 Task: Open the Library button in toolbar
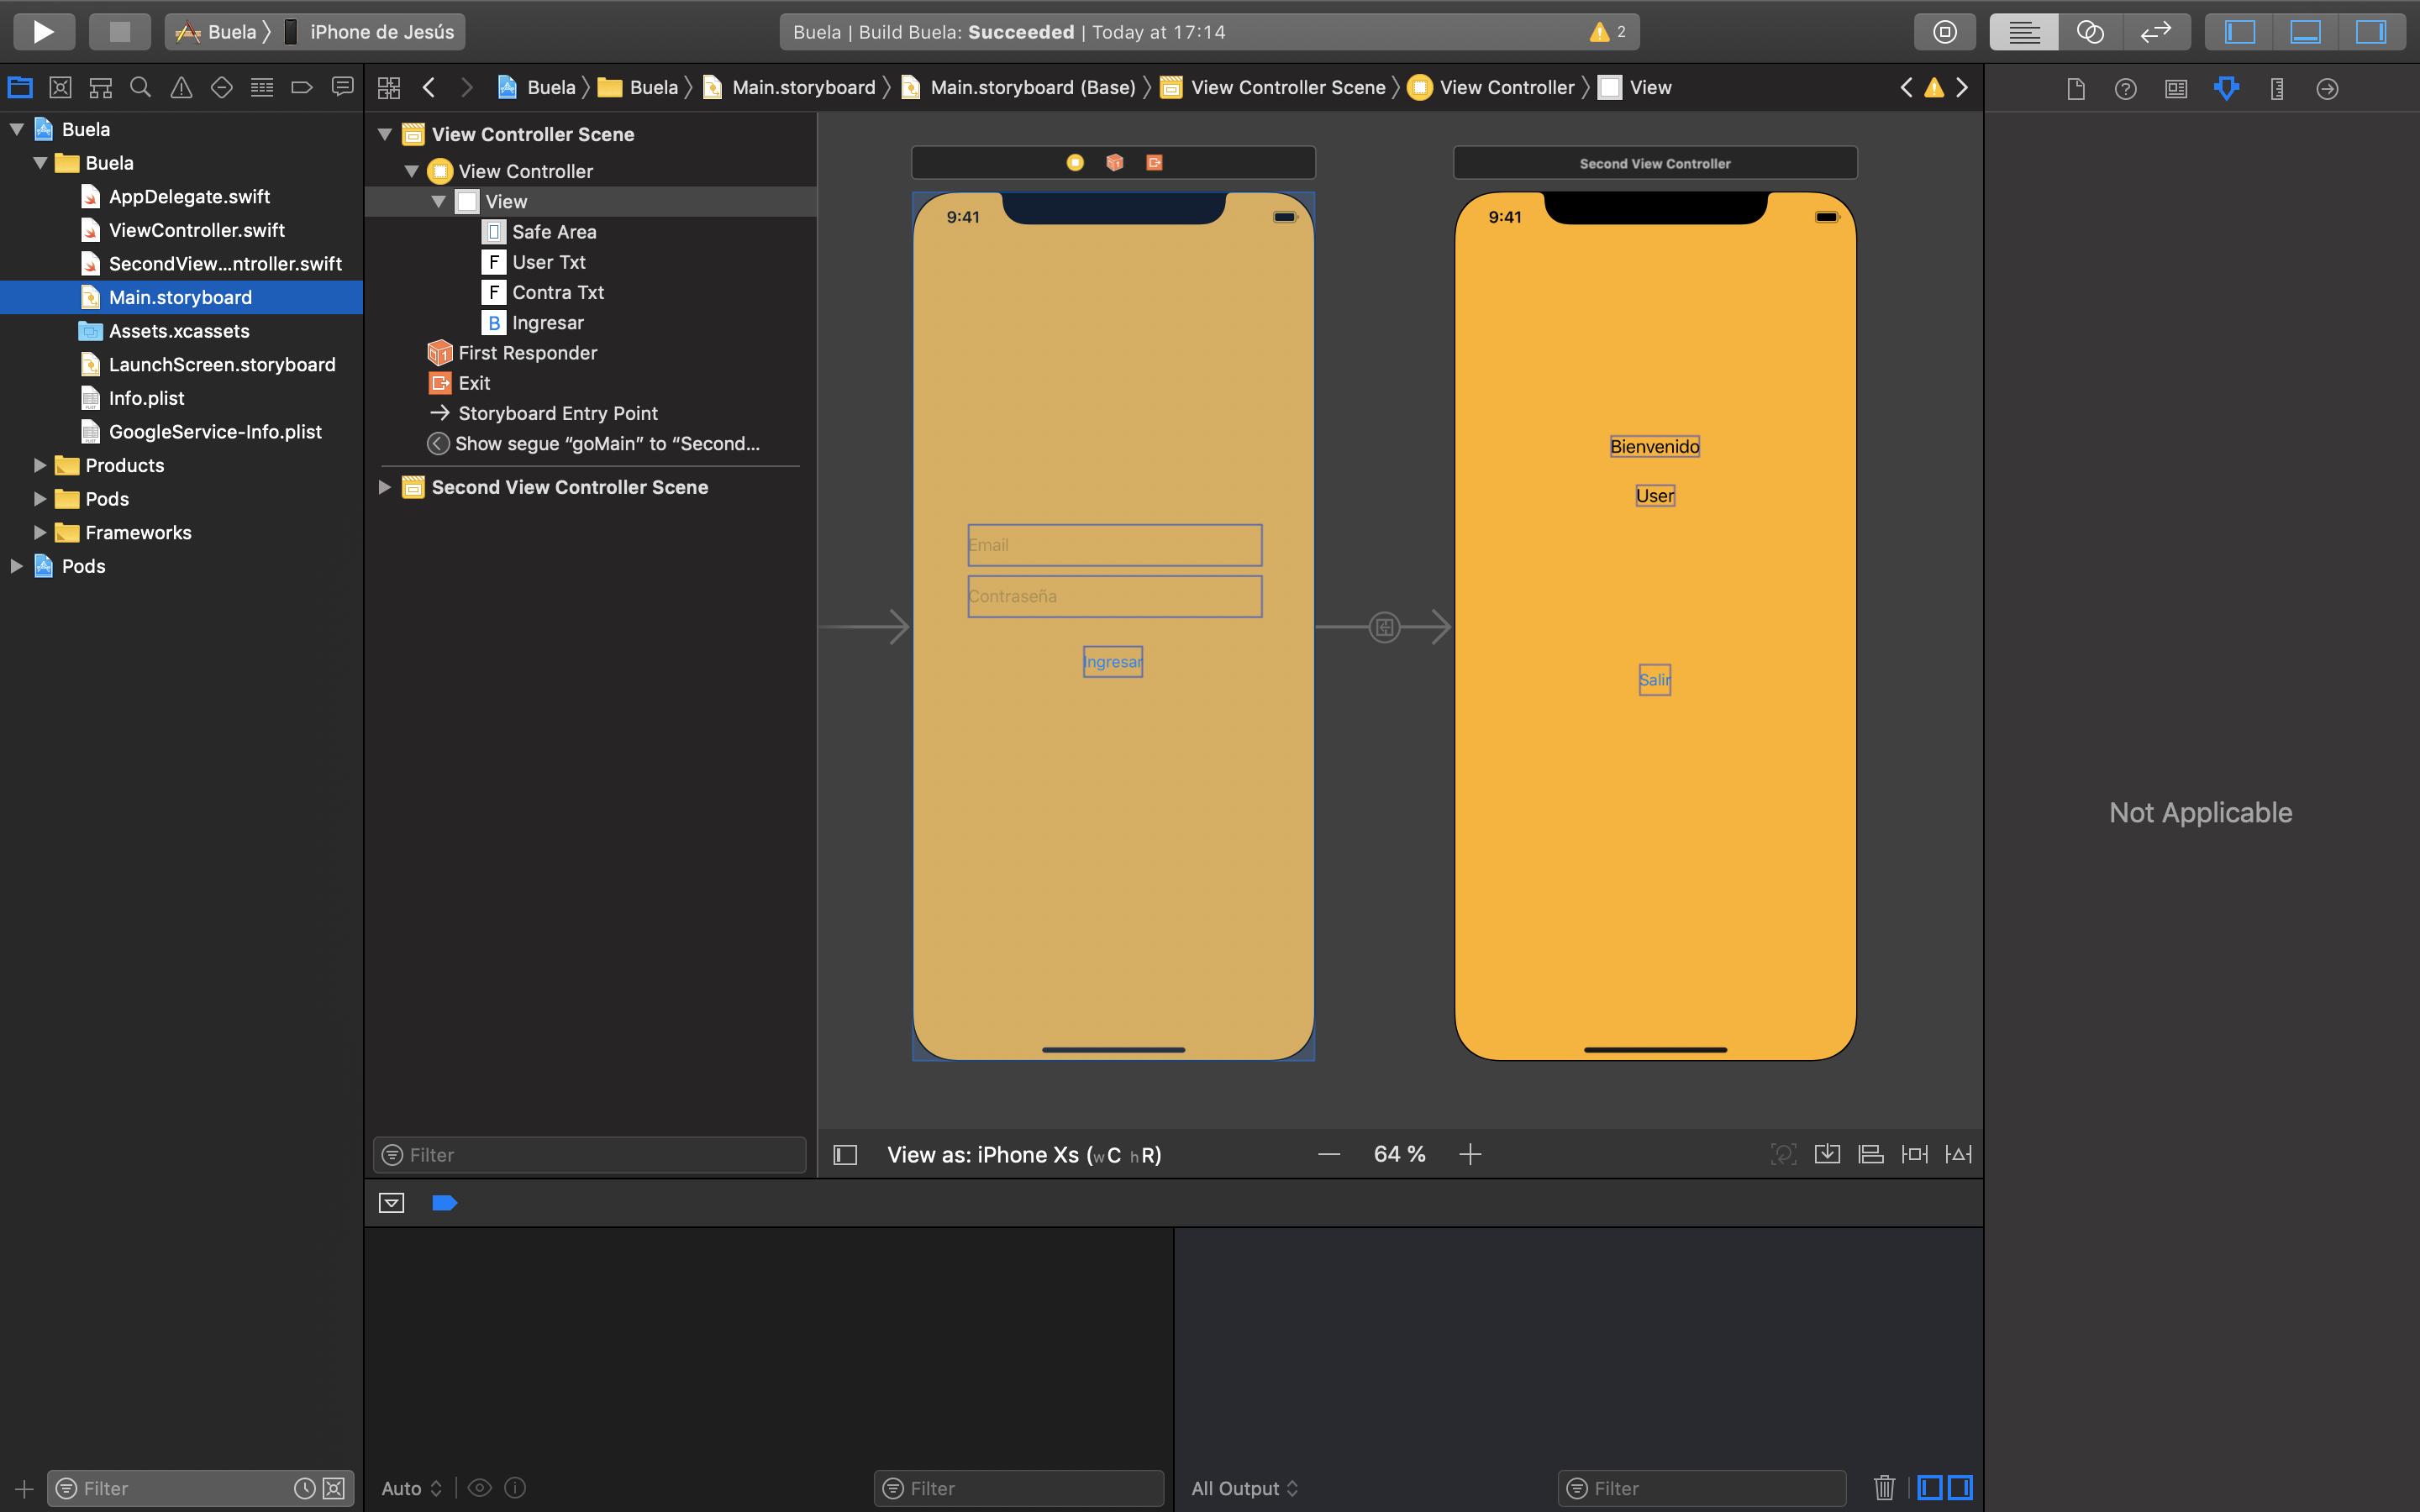(1944, 32)
